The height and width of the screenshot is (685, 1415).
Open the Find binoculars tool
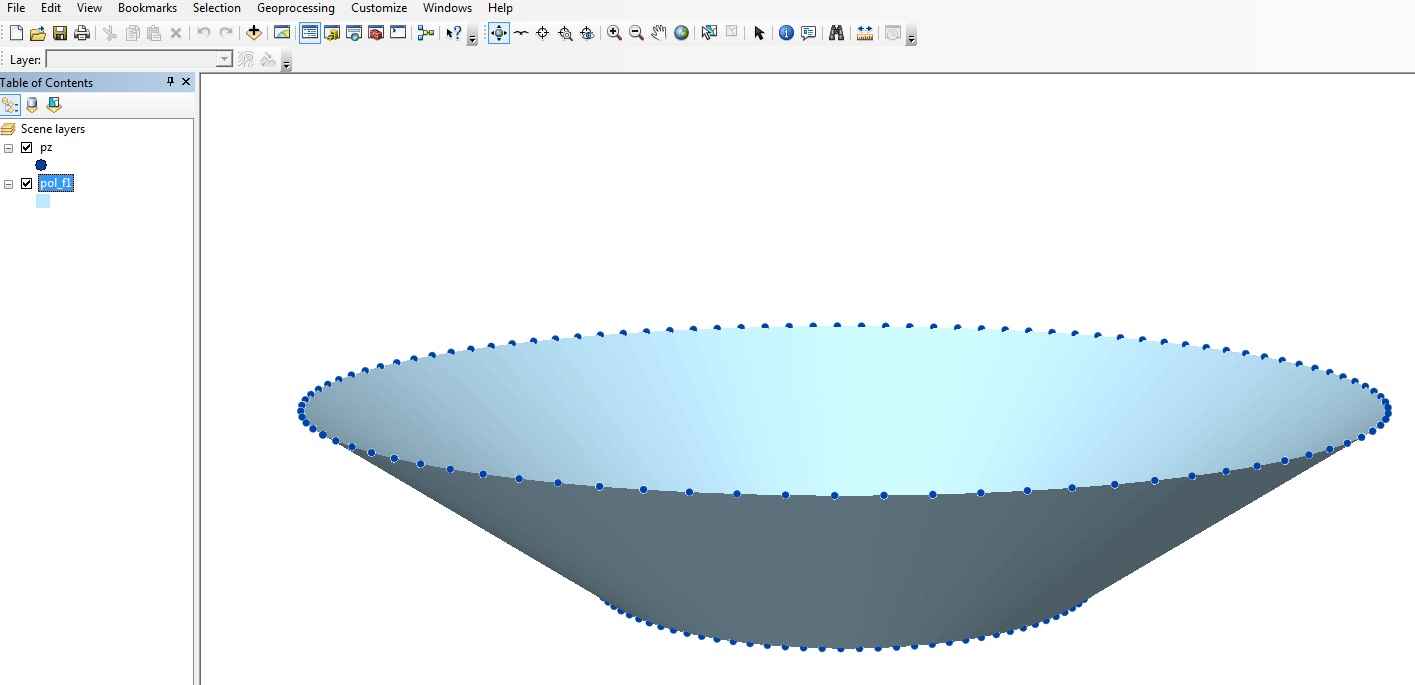tap(837, 33)
